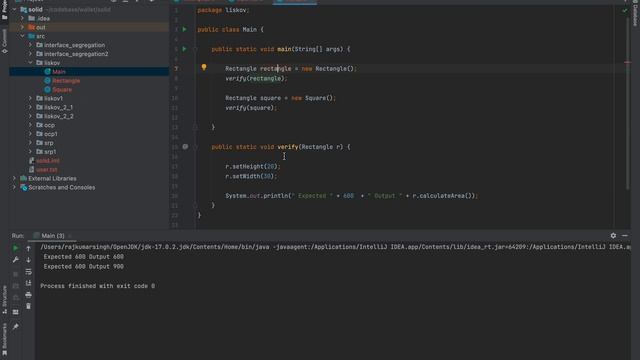Click 'package liskov;' line in editor
This screenshot has width=640, height=360.
[x=223, y=10]
